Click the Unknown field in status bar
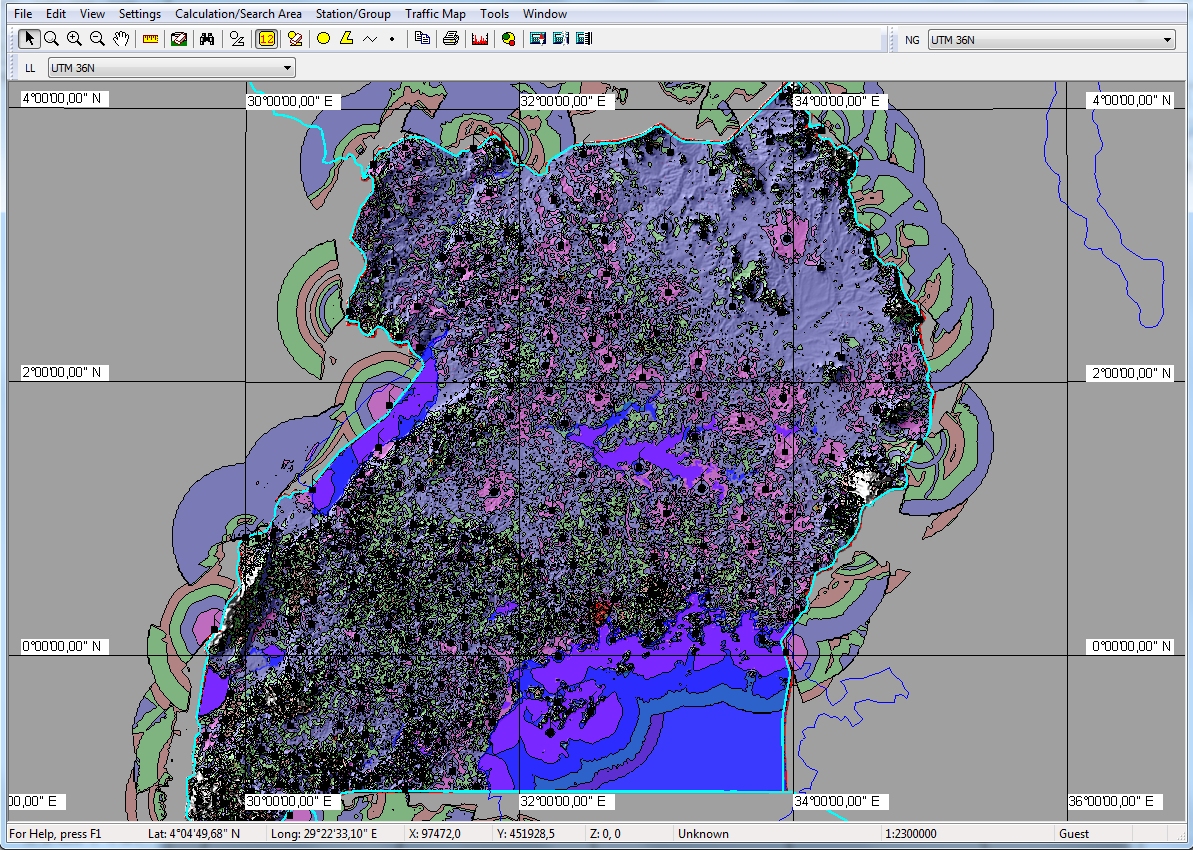Viewport: 1193px width, 850px height. [703, 834]
